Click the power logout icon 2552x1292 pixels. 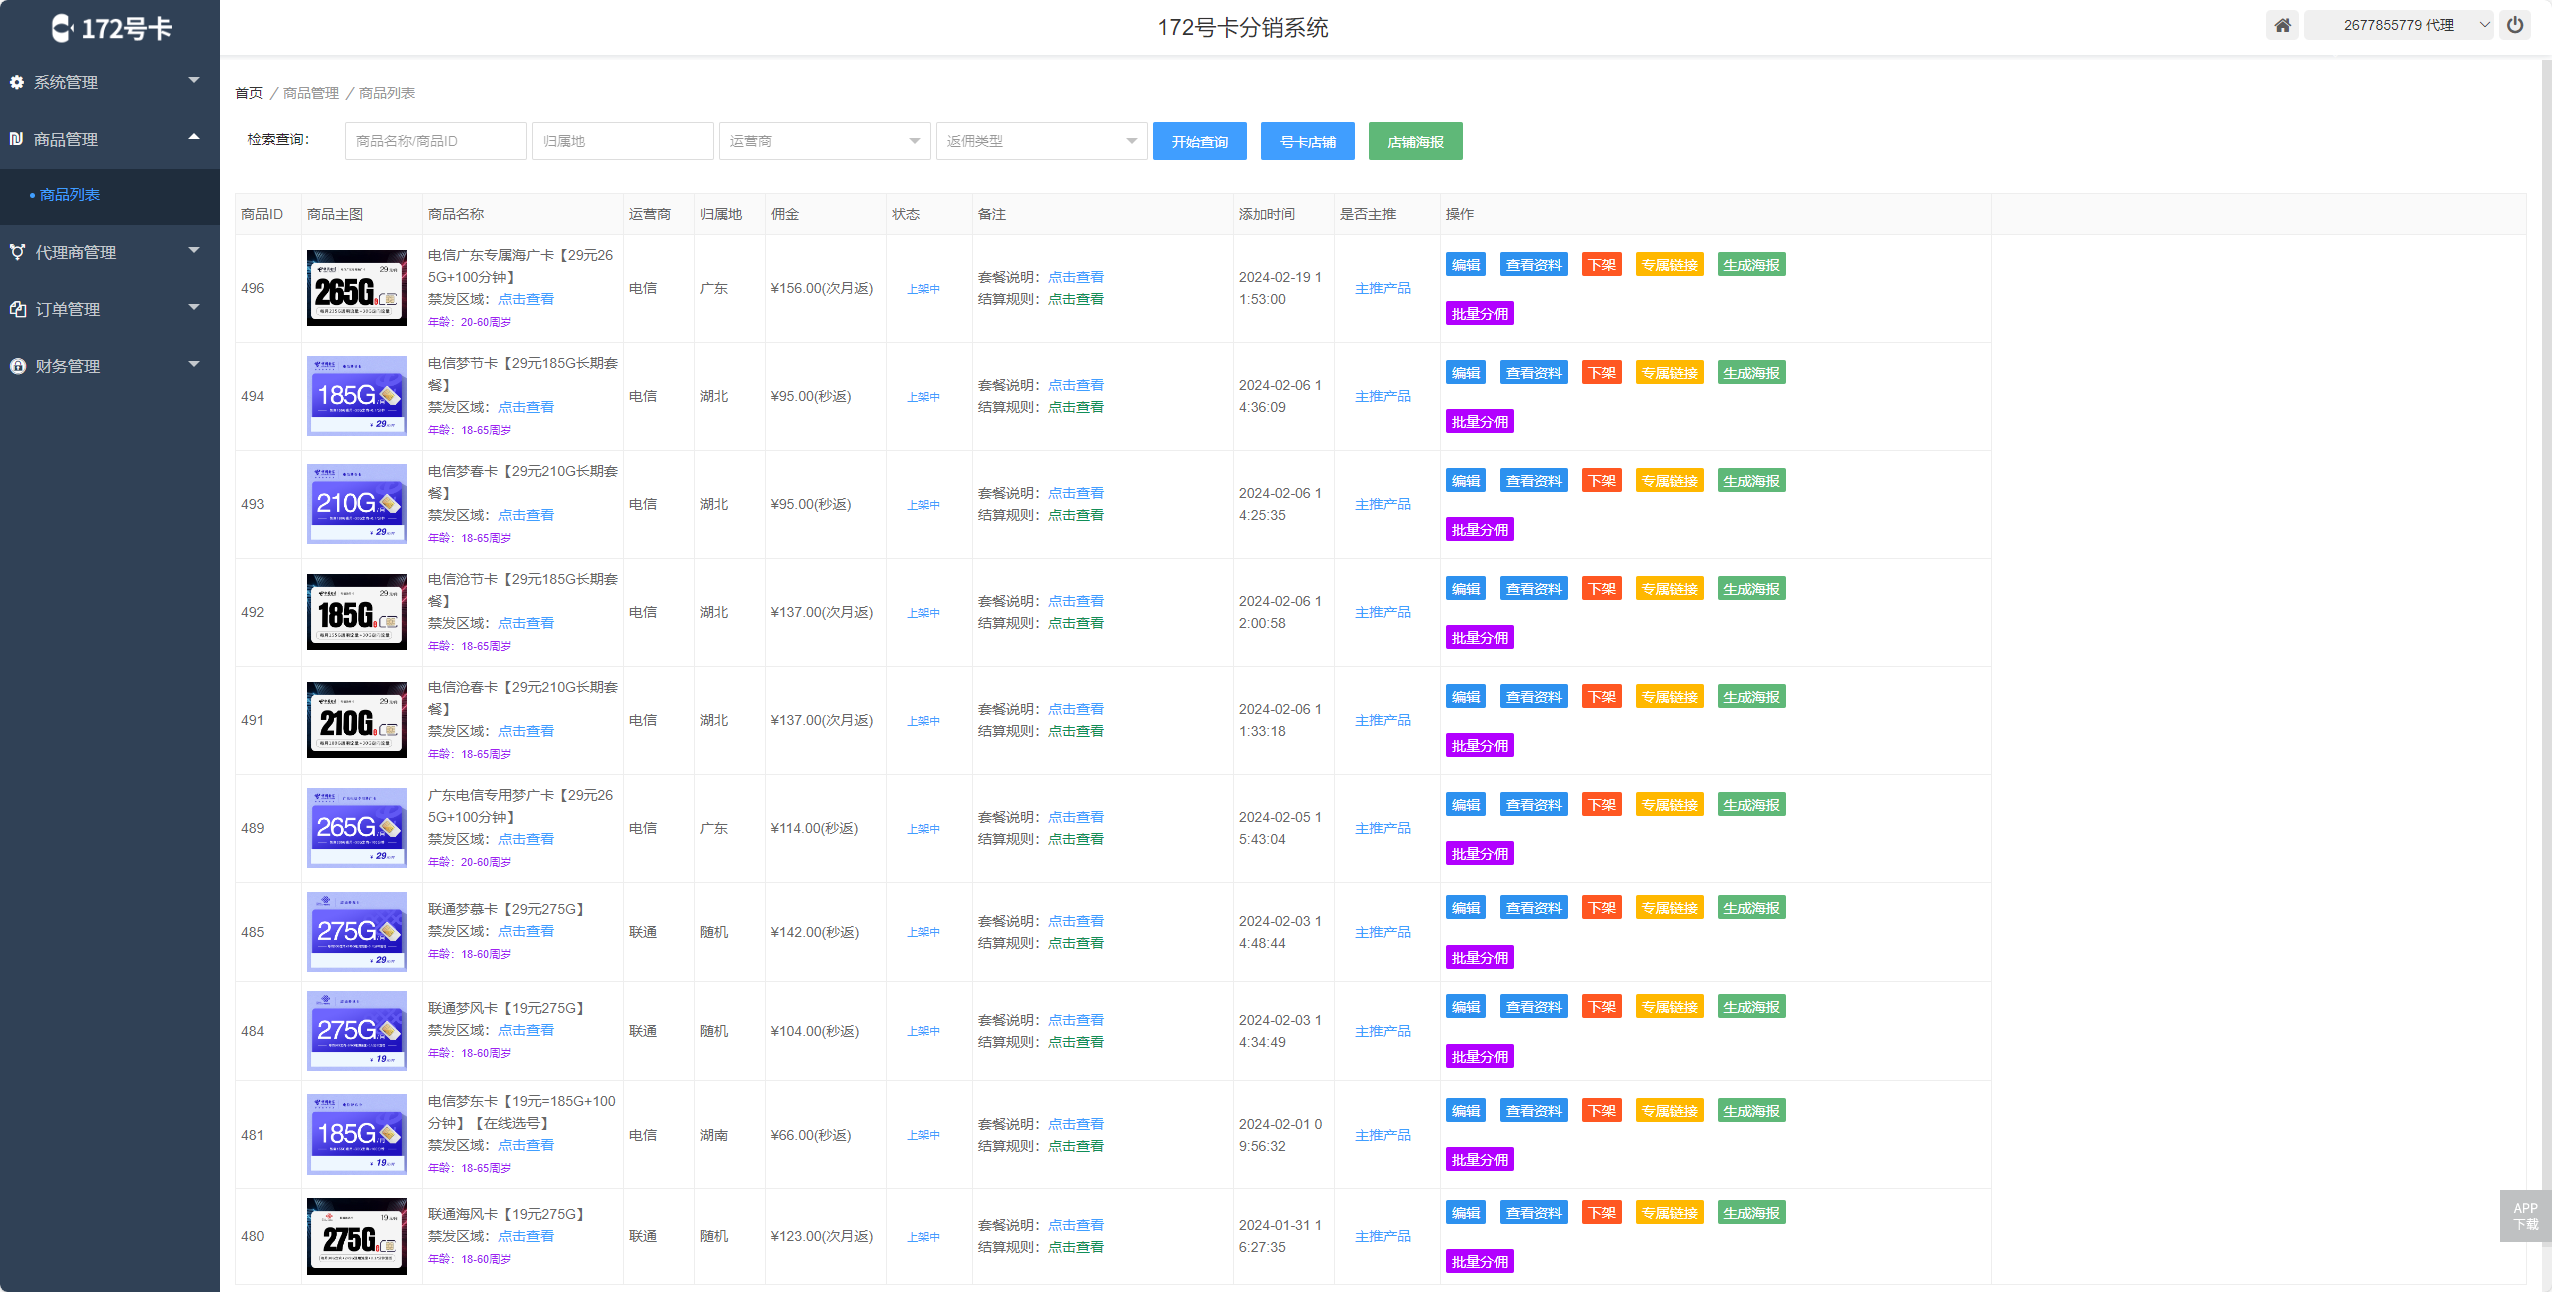pos(2515,25)
